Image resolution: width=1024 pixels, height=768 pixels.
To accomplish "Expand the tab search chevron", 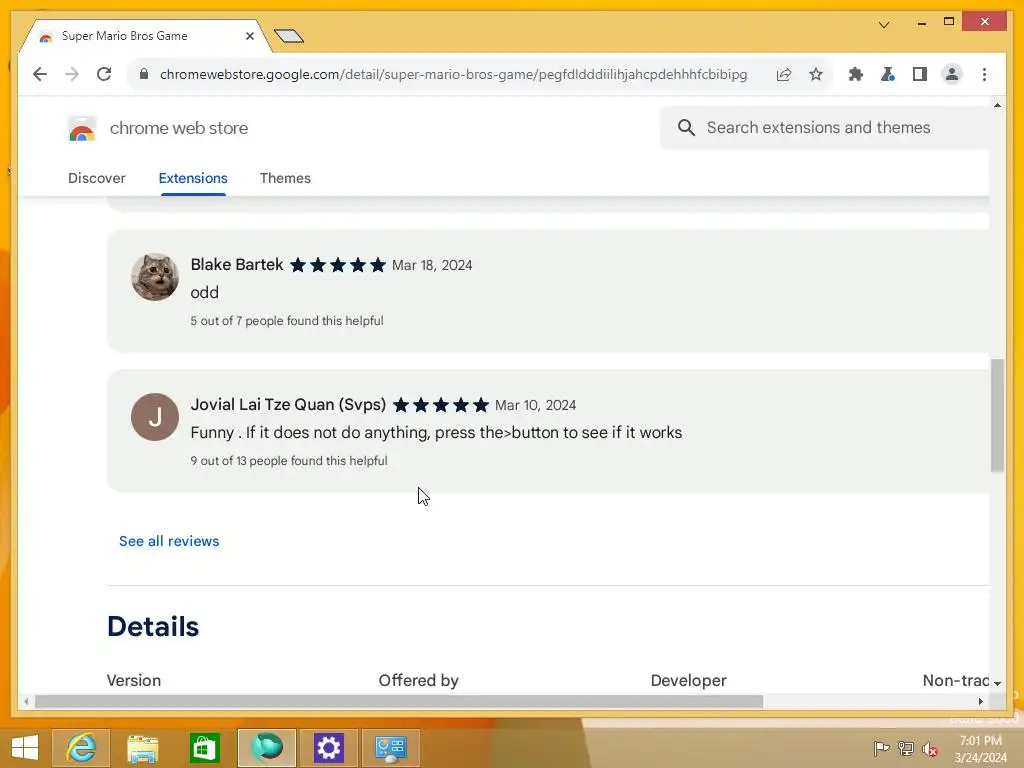I will [x=884, y=25].
